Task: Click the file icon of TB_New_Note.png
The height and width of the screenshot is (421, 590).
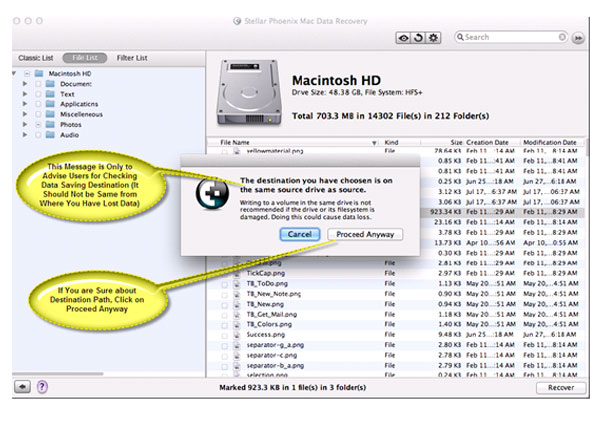Action: click(x=237, y=294)
